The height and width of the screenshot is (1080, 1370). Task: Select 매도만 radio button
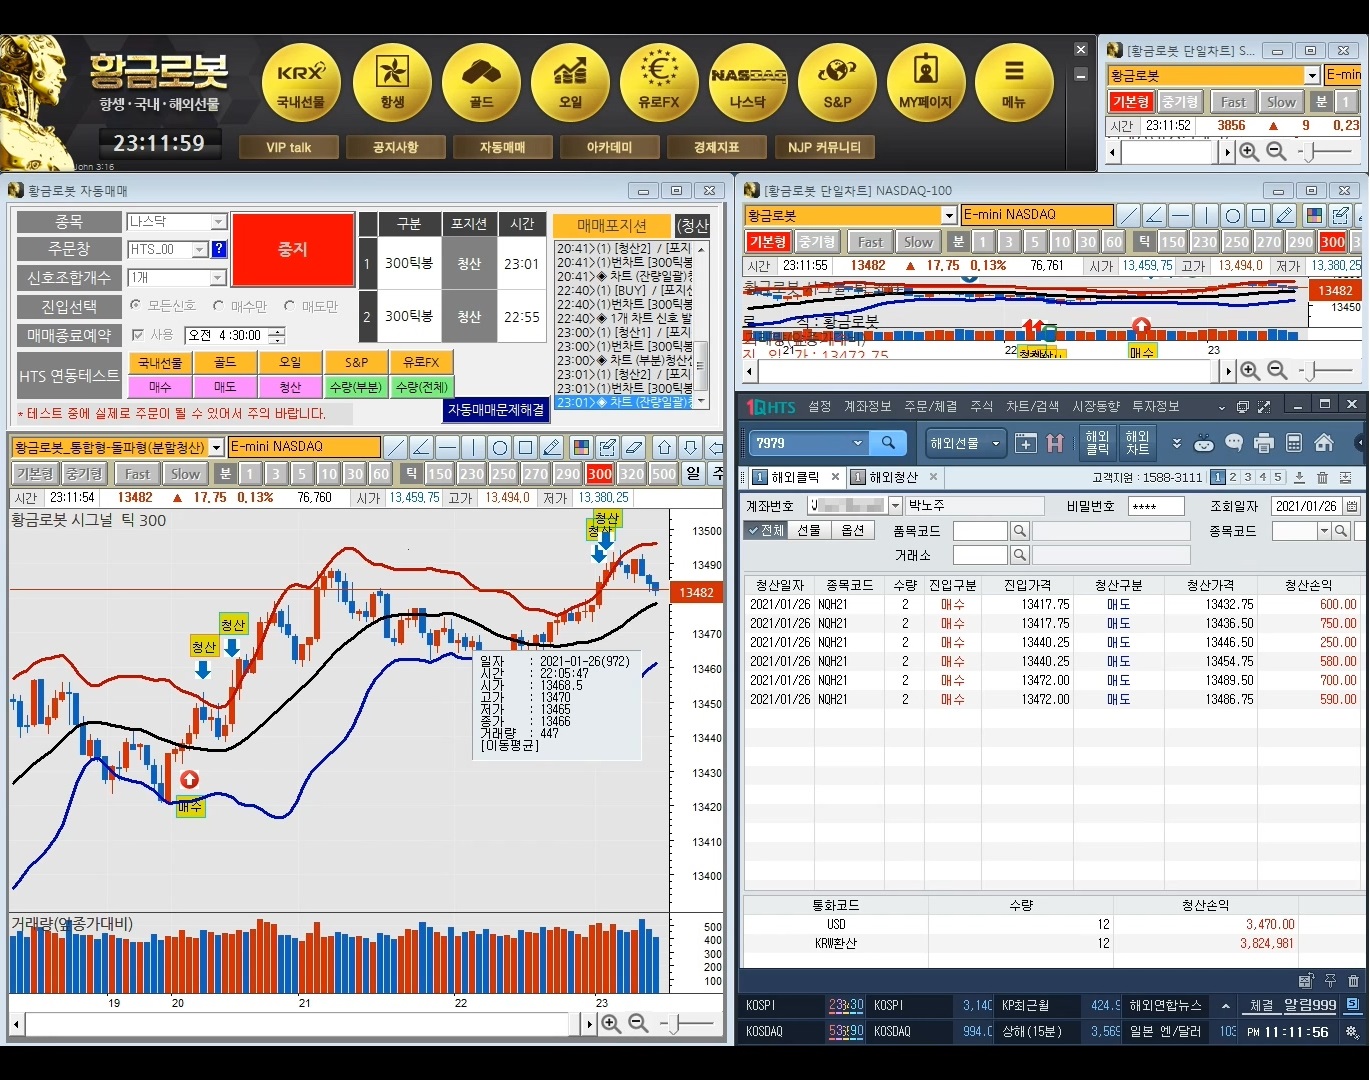(x=289, y=305)
